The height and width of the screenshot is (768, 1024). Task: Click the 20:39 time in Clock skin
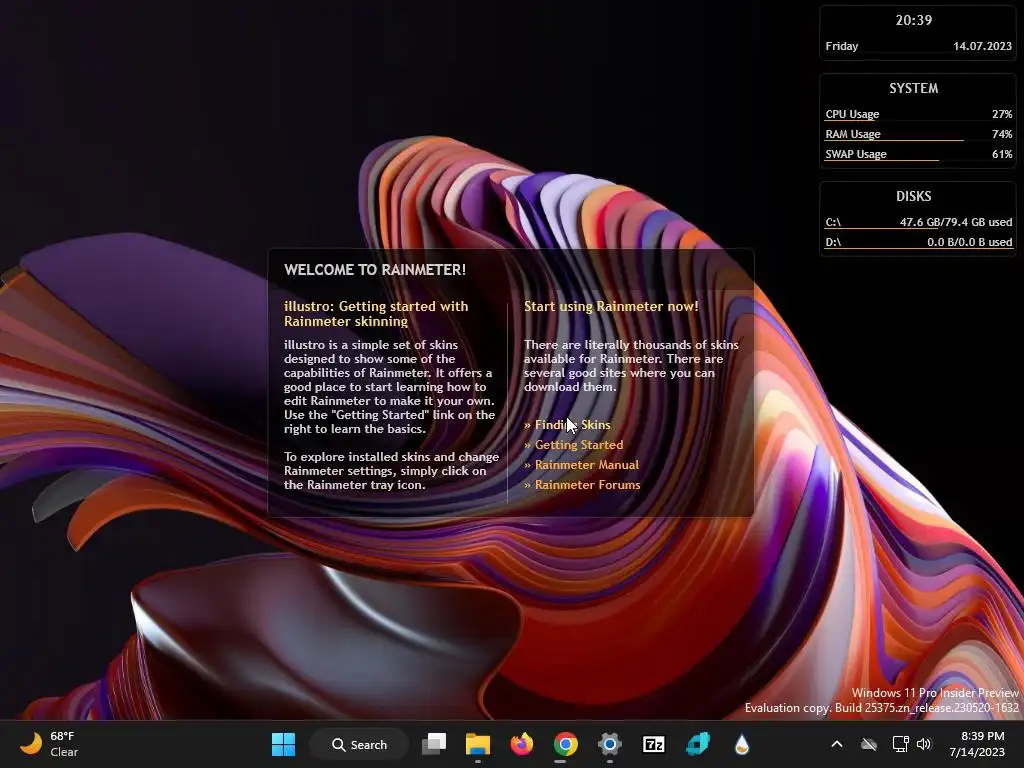point(913,20)
